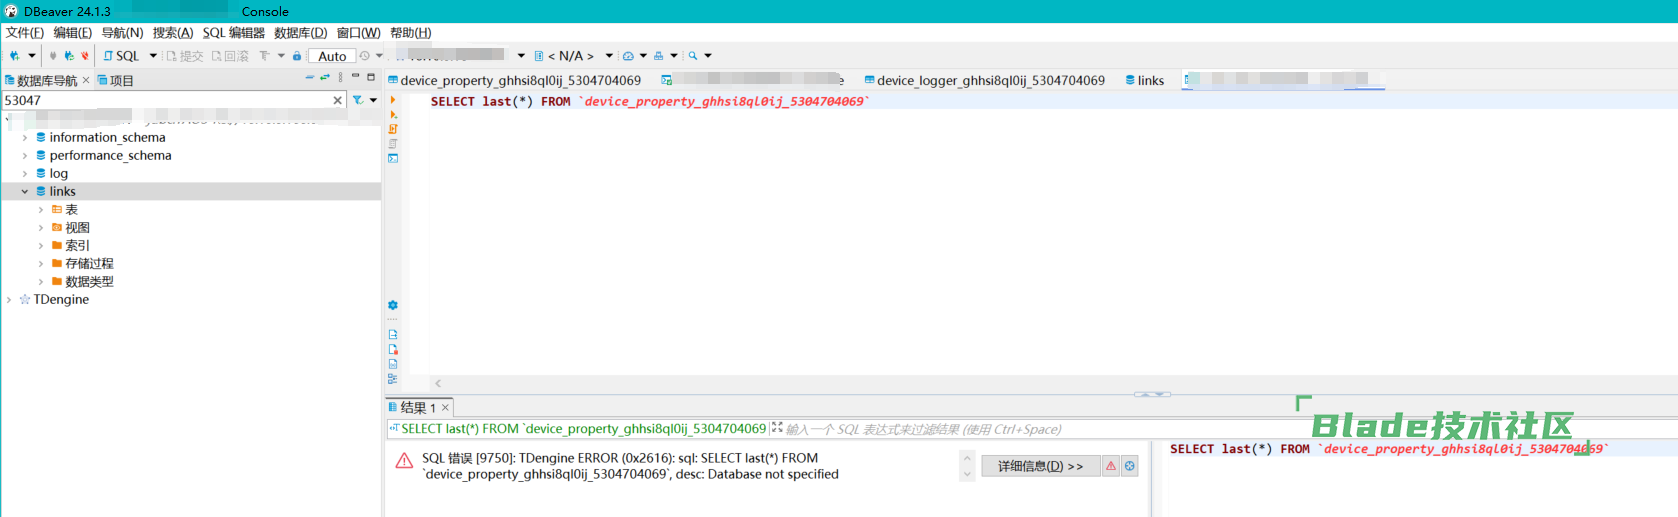Execute SQL statement with the orange arrow
Screen dimensions: 1678x517
click(393, 100)
